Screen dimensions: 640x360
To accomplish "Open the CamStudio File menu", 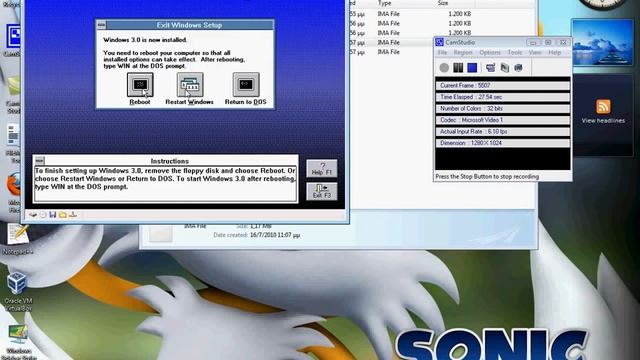I will tap(442, 53).
